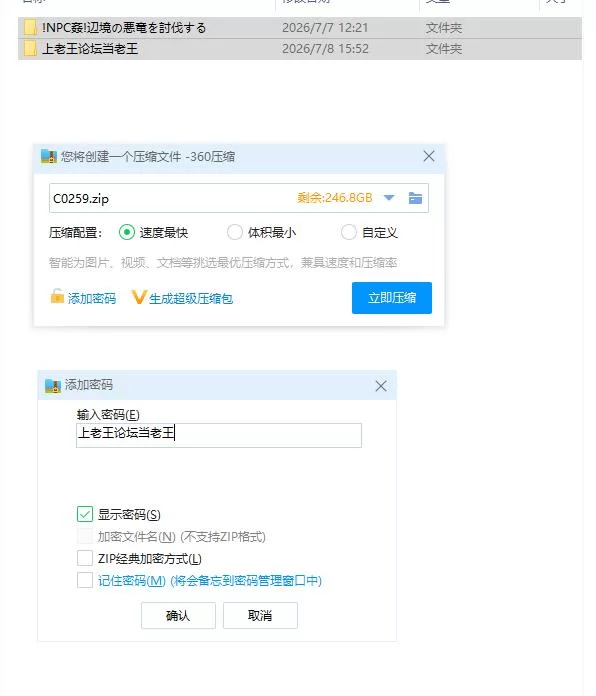This screenshot has width=596, height=696.
Task: Confirm password with the 确认 button
Action: coord(178,615)
